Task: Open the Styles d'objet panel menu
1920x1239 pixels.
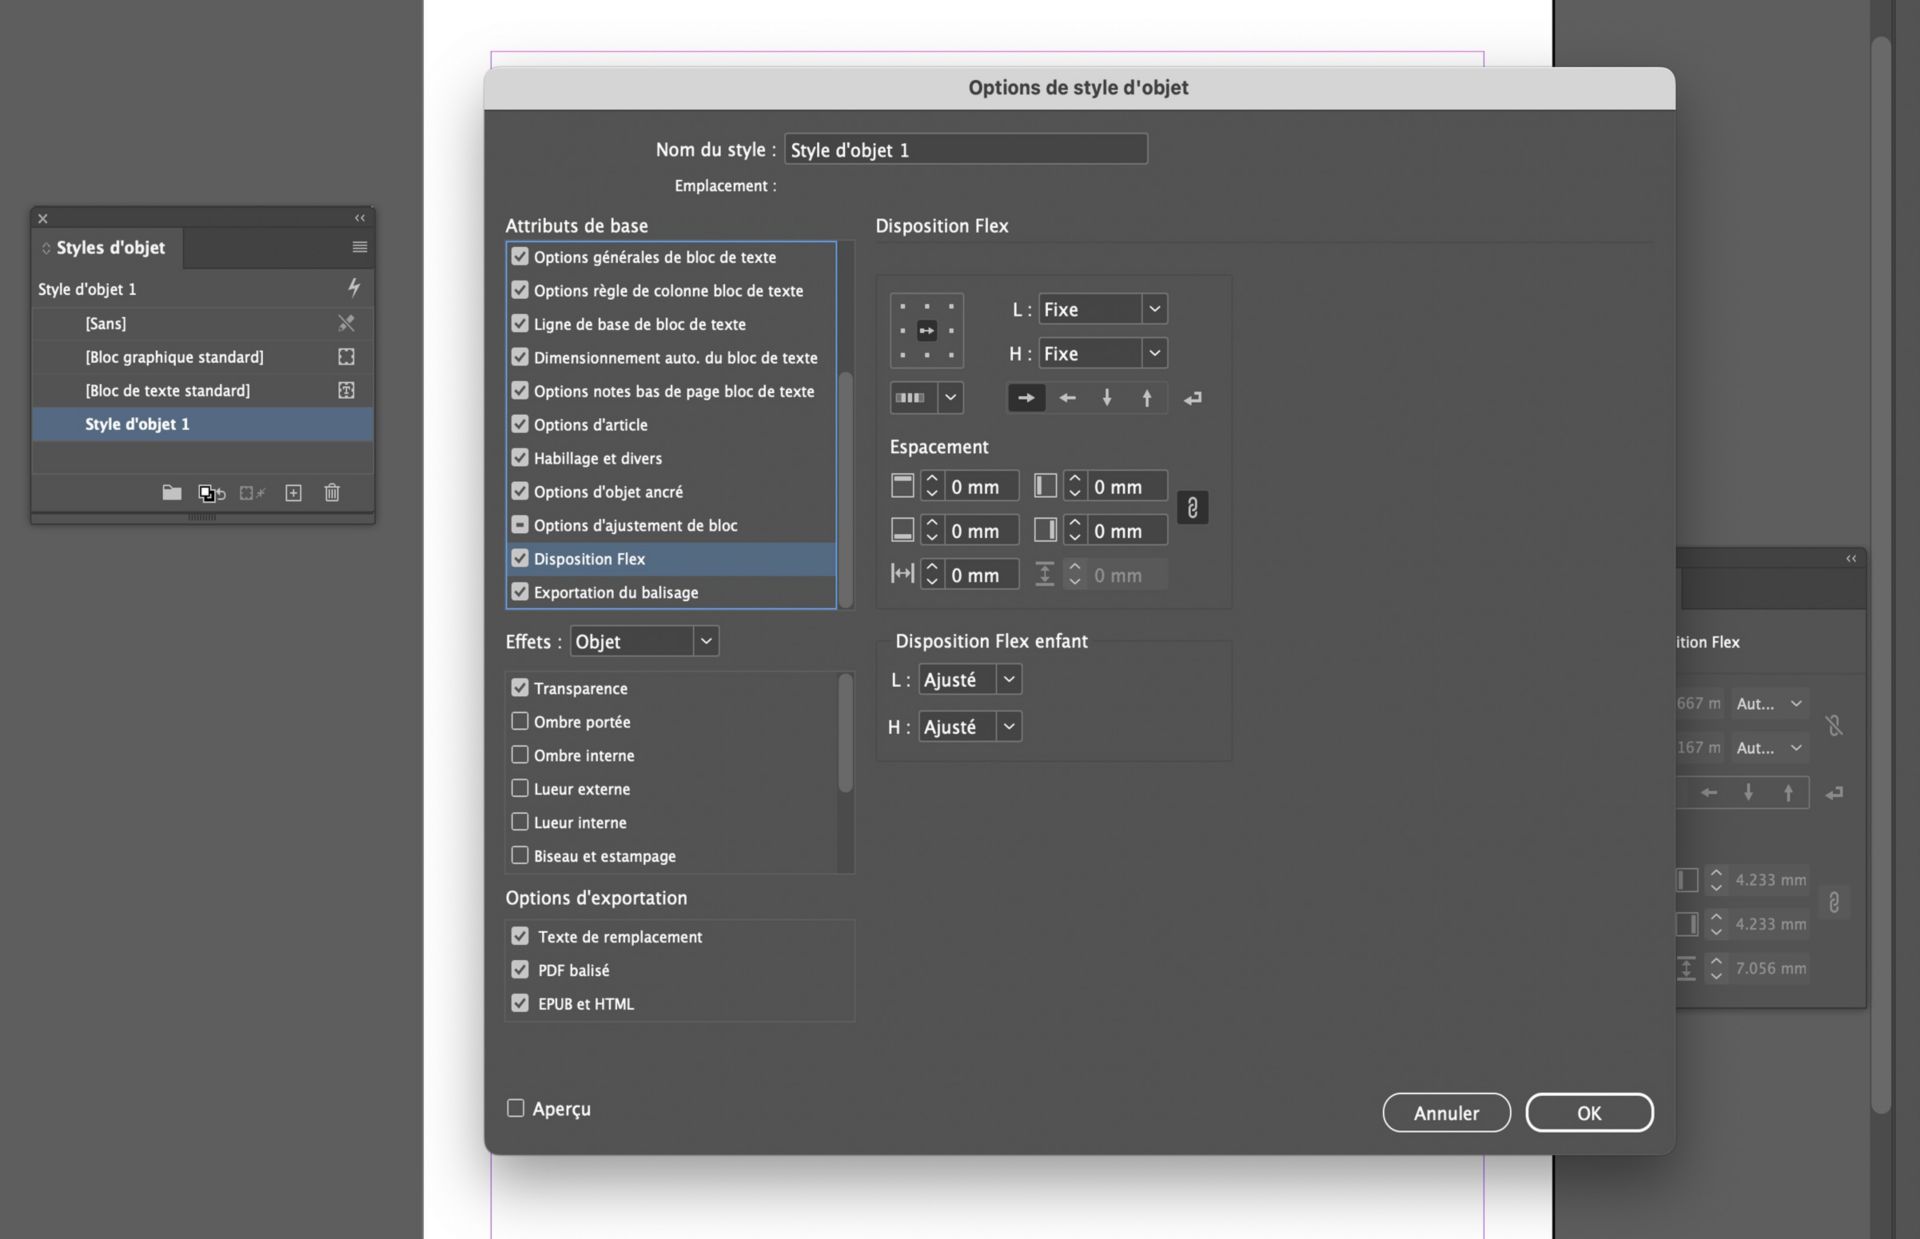Action: pyautogui.click(x=360, y=247)
